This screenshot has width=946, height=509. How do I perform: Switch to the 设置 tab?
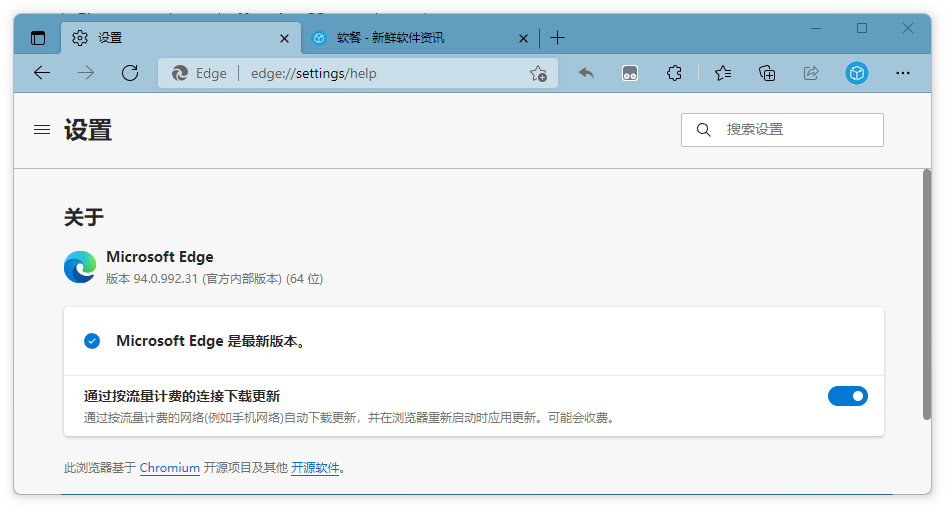pyautogui.click(x=181, y=38)
